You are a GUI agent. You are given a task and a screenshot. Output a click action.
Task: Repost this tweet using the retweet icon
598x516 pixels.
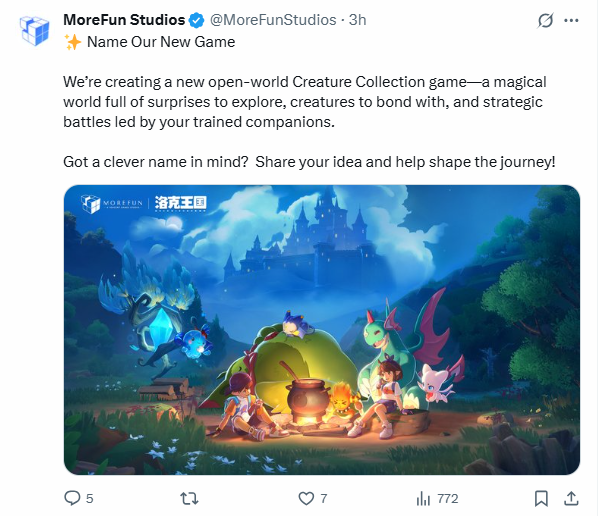click(x=189, y=498)
